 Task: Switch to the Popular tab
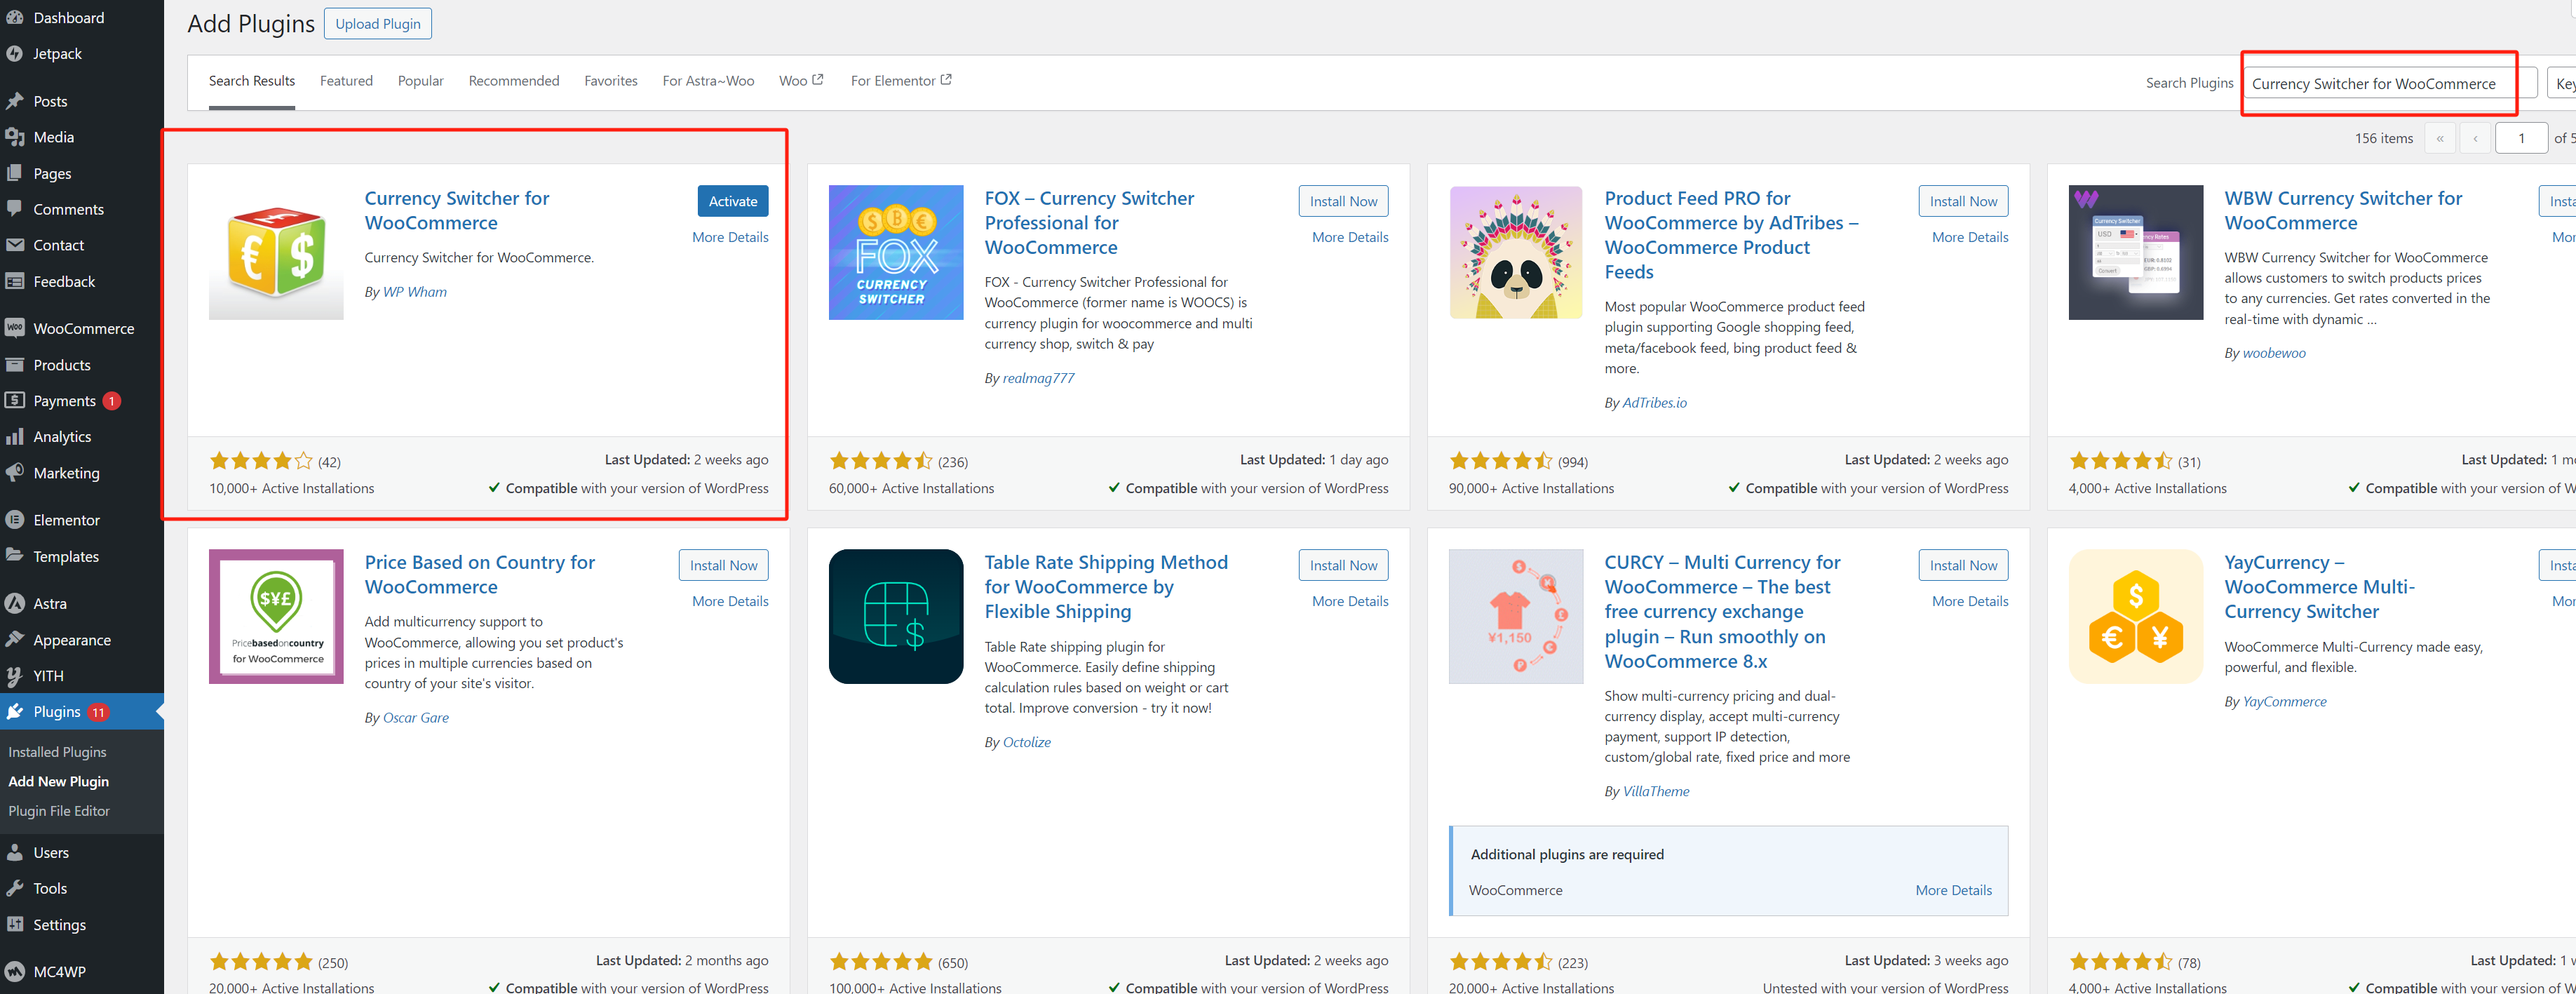coord(420,81)
